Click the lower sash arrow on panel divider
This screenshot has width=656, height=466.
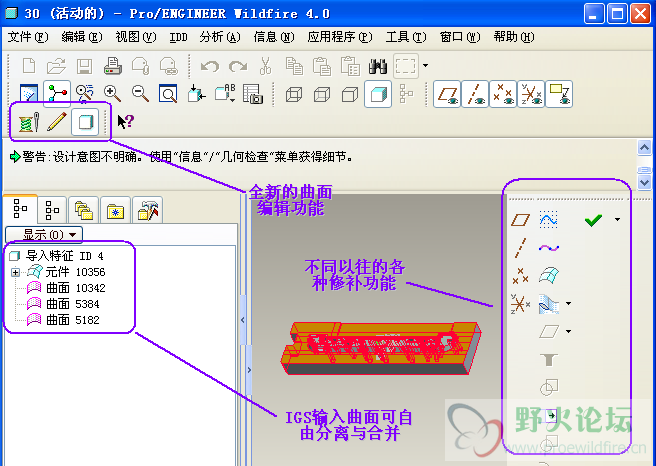pos(249,370)
